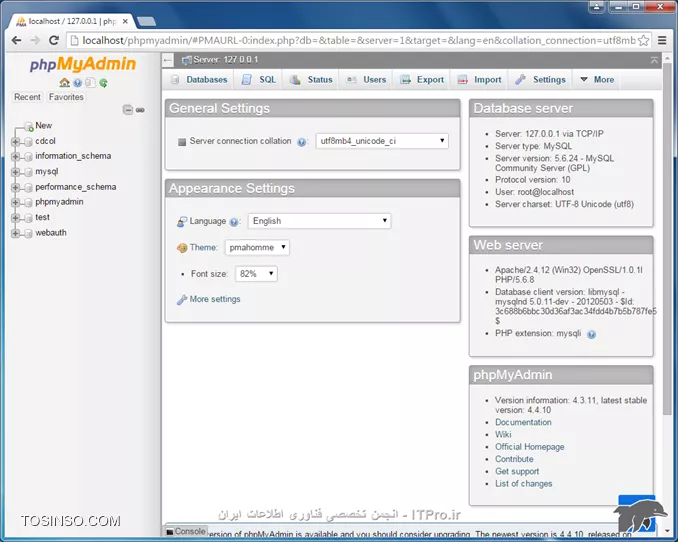Click the wrench icon beside More settings
The width and height of the screenshot is (678, 542).
pyautogui.click(x=182, y=299)
